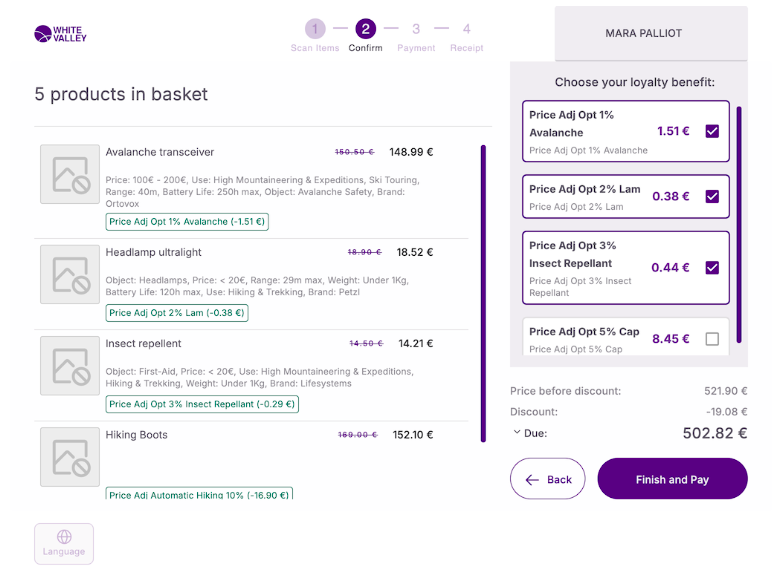Enable Price Adj Opt 5% Cap checkbox
Screen dimensions: 774x581
click(712, 339)
